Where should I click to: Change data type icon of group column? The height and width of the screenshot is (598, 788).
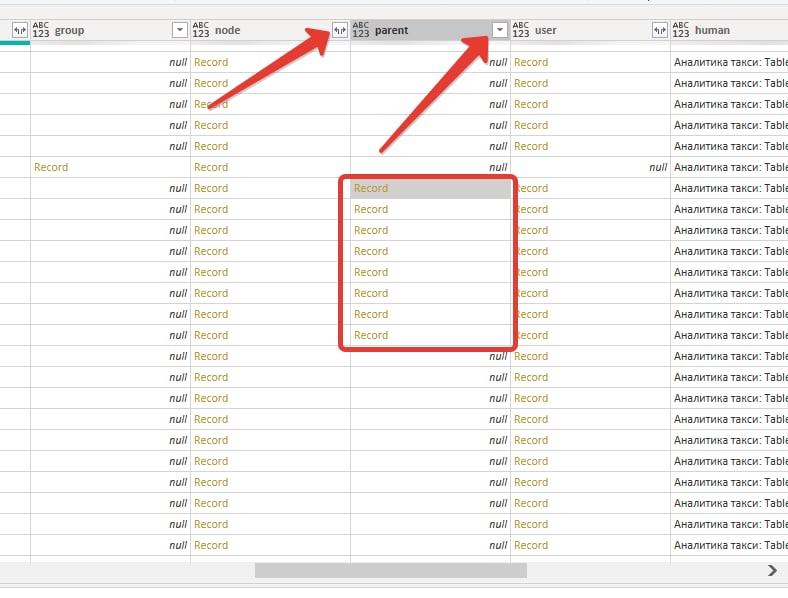[x=41, y=30]
